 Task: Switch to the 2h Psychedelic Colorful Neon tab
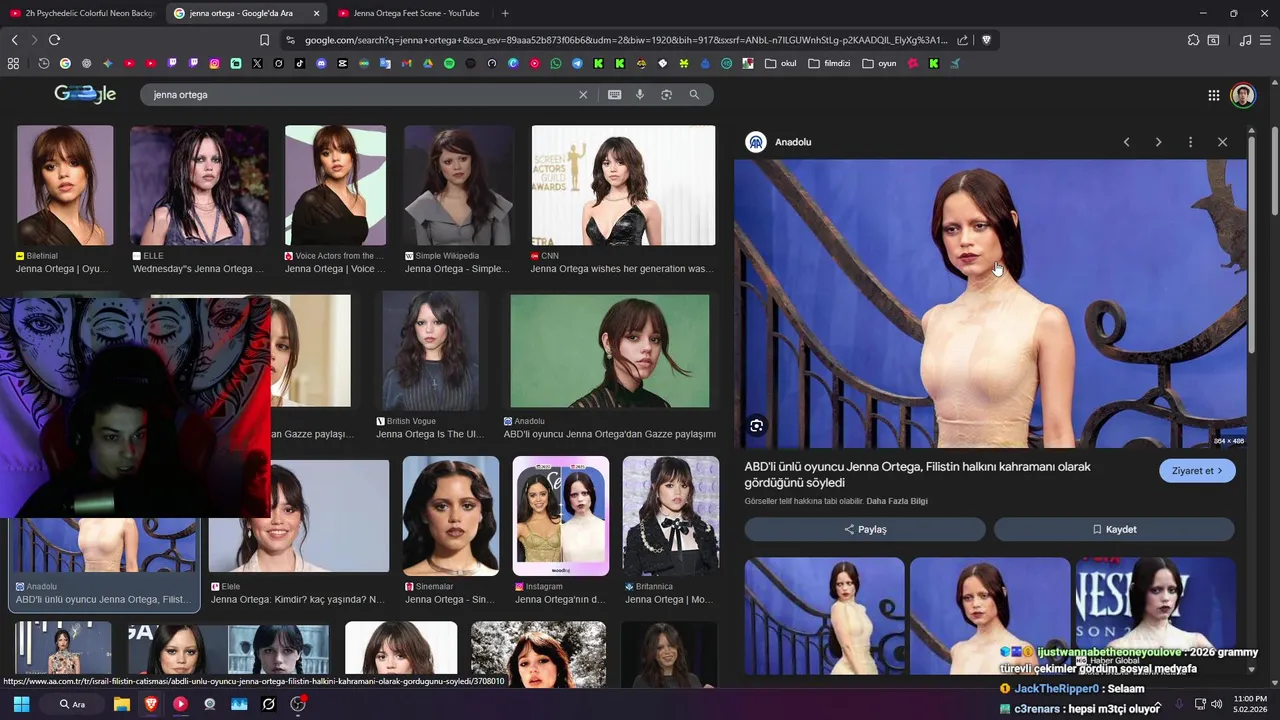[82, 13]
